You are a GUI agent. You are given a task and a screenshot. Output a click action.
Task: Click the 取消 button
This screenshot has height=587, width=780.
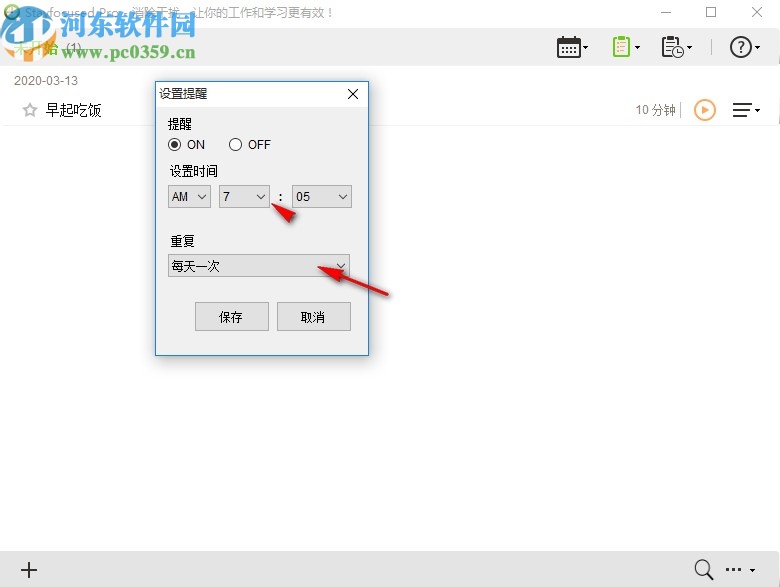click(314, 316)
